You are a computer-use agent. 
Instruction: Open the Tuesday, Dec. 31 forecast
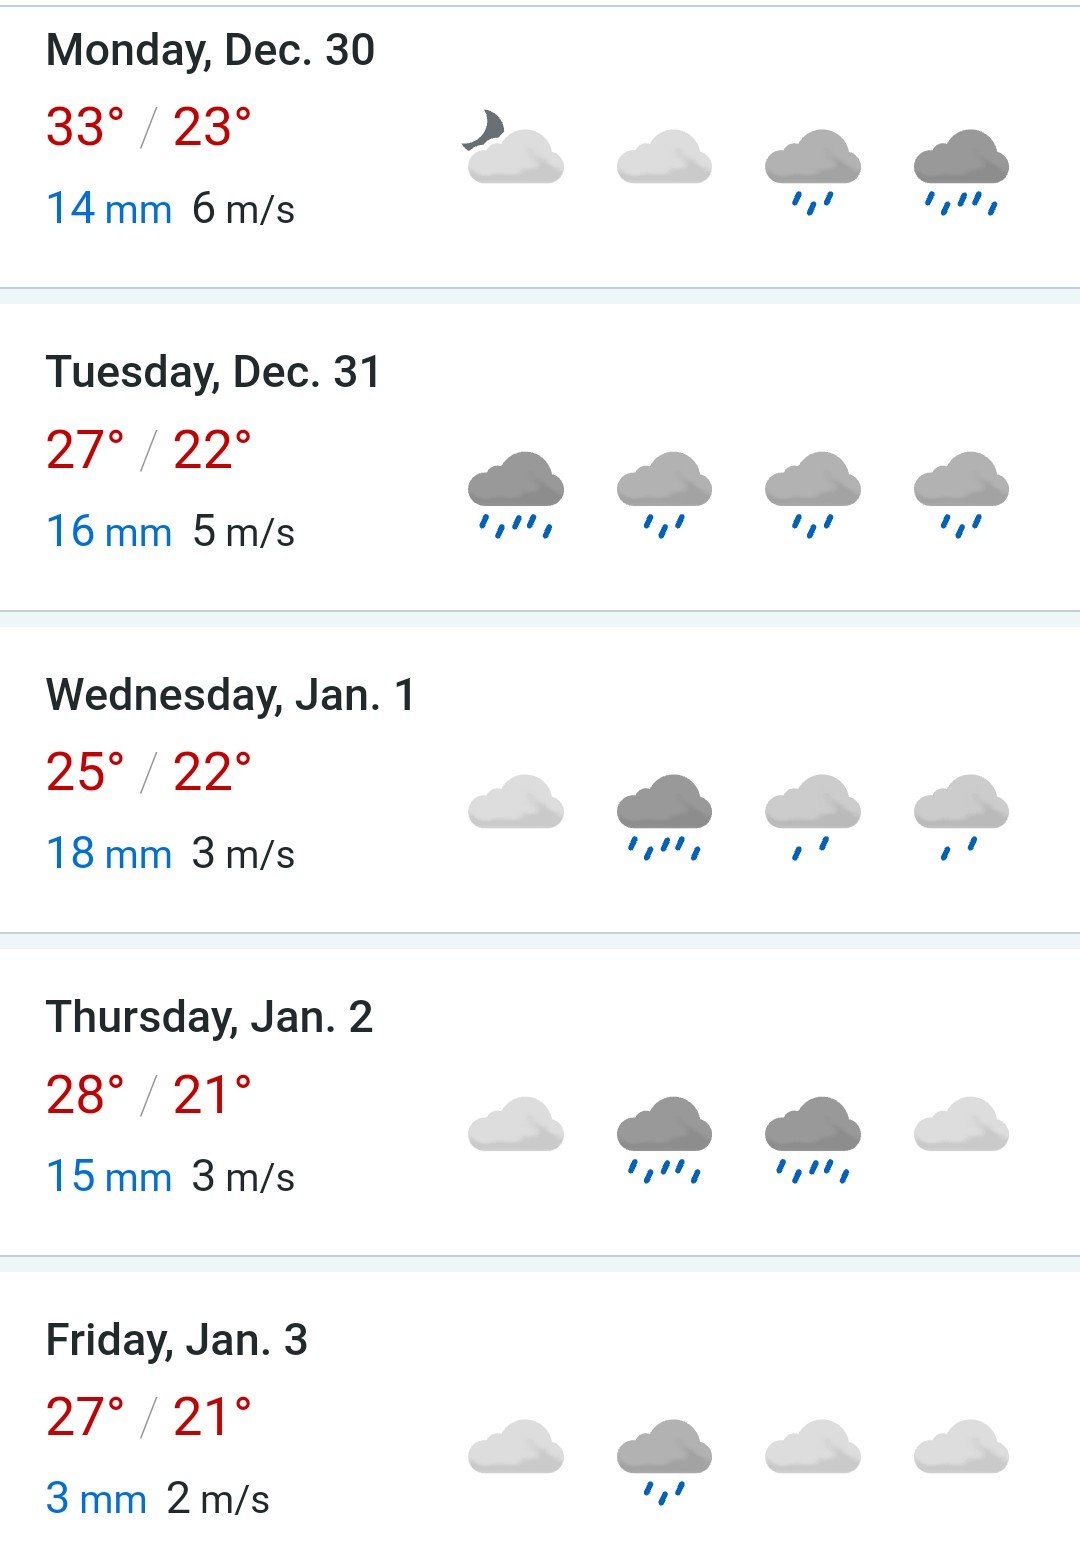(540, 457)
